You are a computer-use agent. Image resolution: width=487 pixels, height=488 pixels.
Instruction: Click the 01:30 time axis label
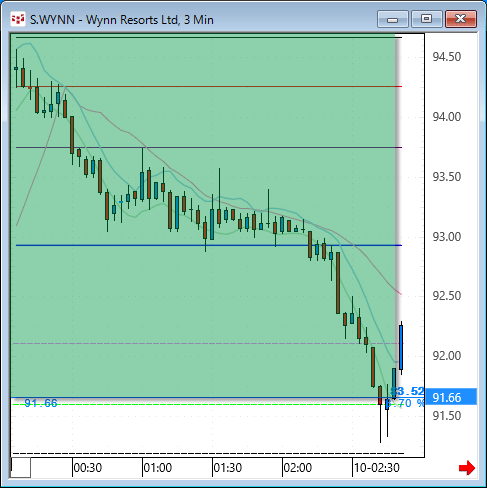(x=228, y=468)
